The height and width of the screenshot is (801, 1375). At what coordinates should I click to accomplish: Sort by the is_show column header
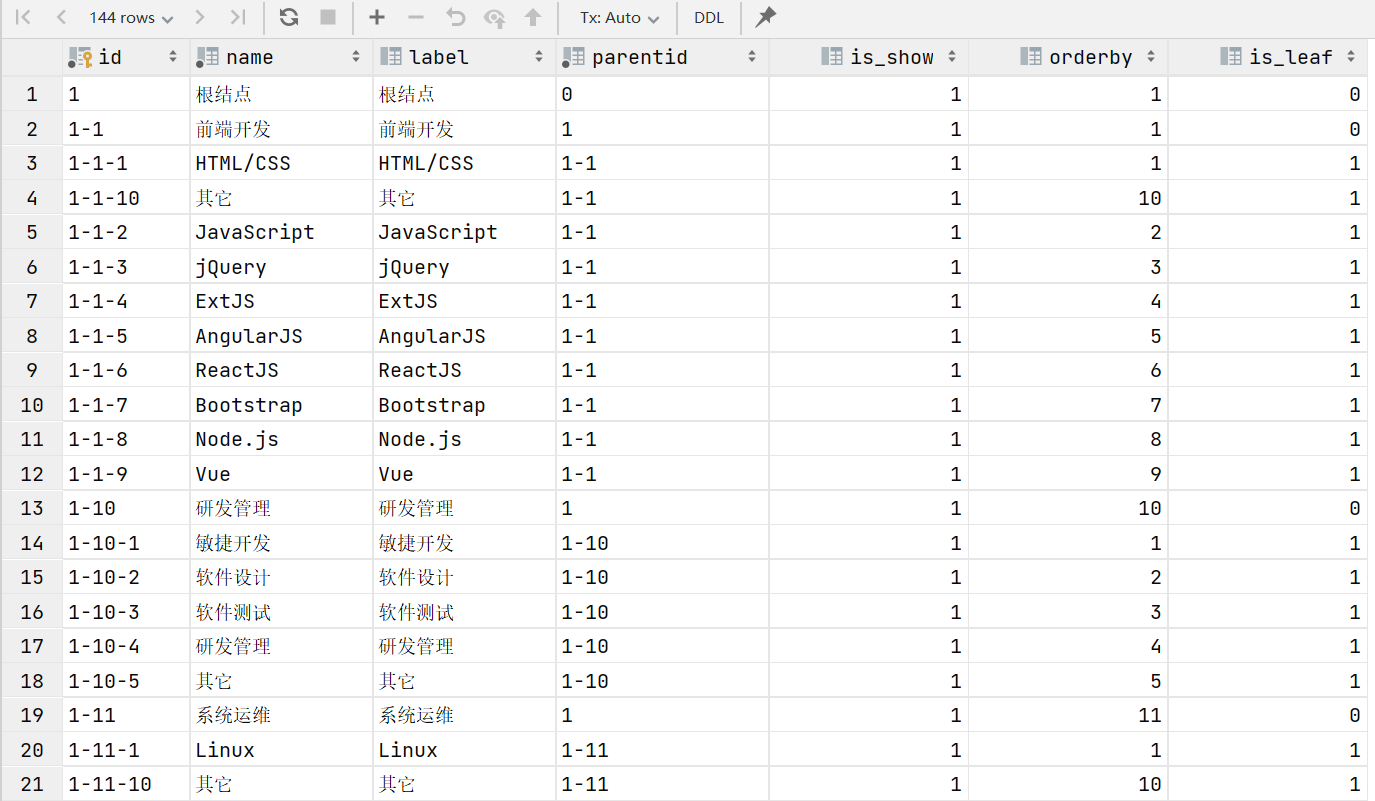tap(868, 57)
